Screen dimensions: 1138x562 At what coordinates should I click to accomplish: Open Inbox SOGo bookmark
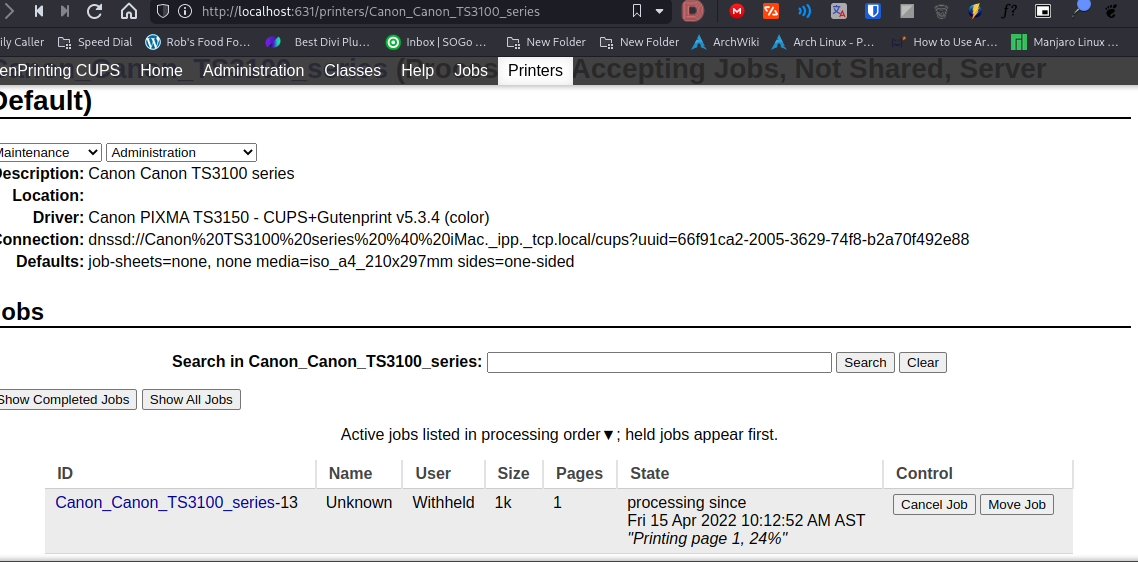click(435, 42)
